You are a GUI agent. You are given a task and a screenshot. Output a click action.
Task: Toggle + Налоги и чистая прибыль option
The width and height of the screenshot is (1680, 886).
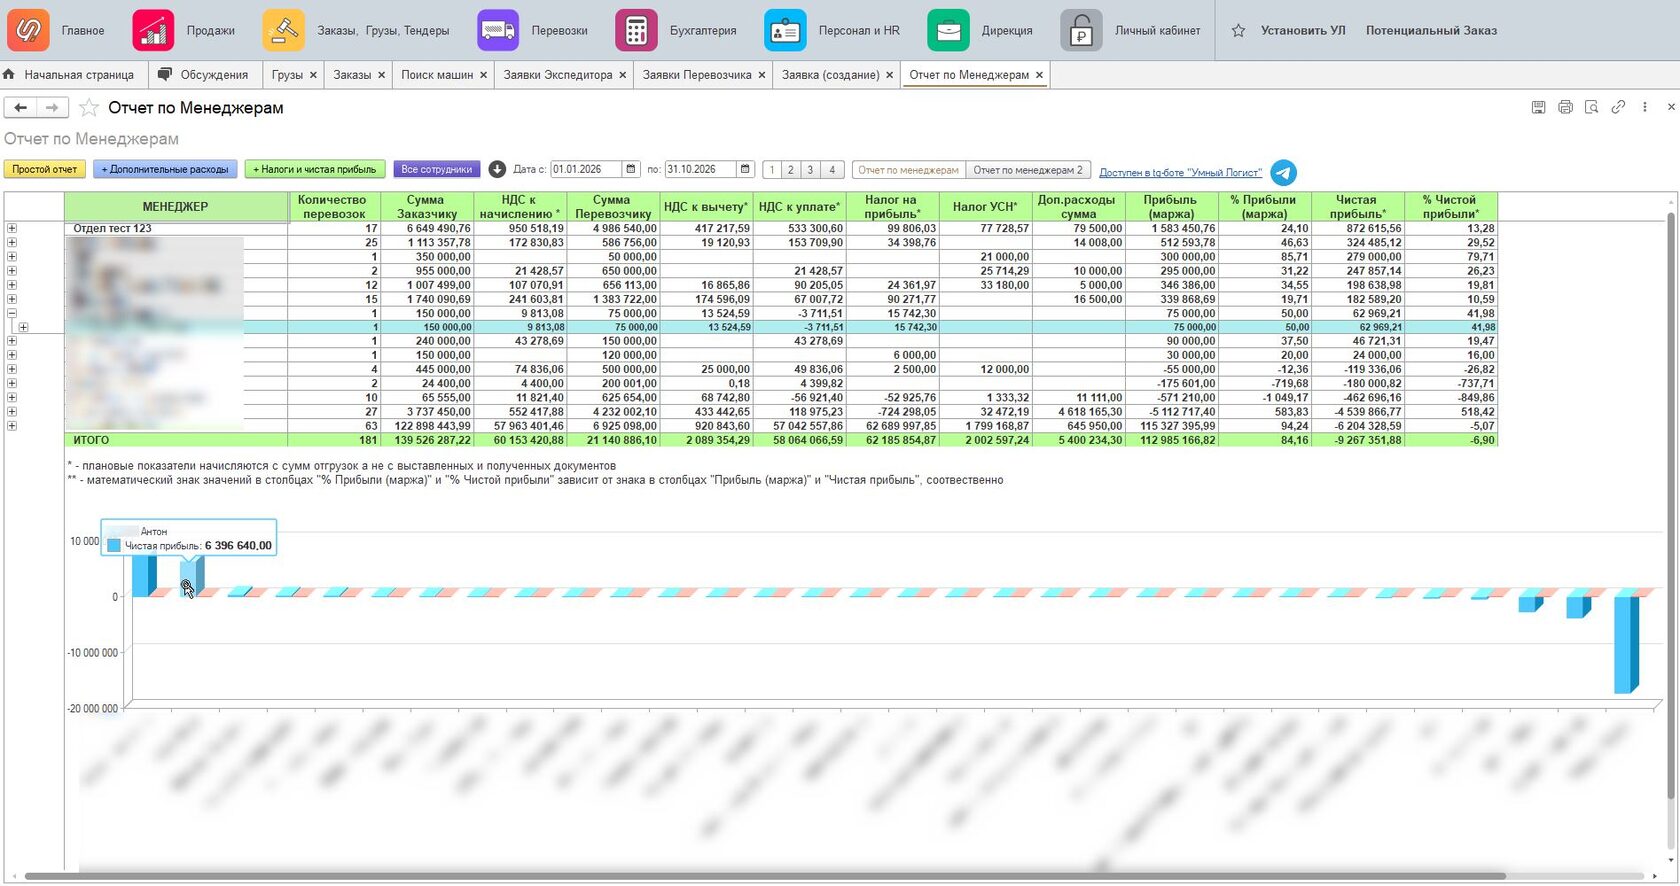(x=315, y=169)
